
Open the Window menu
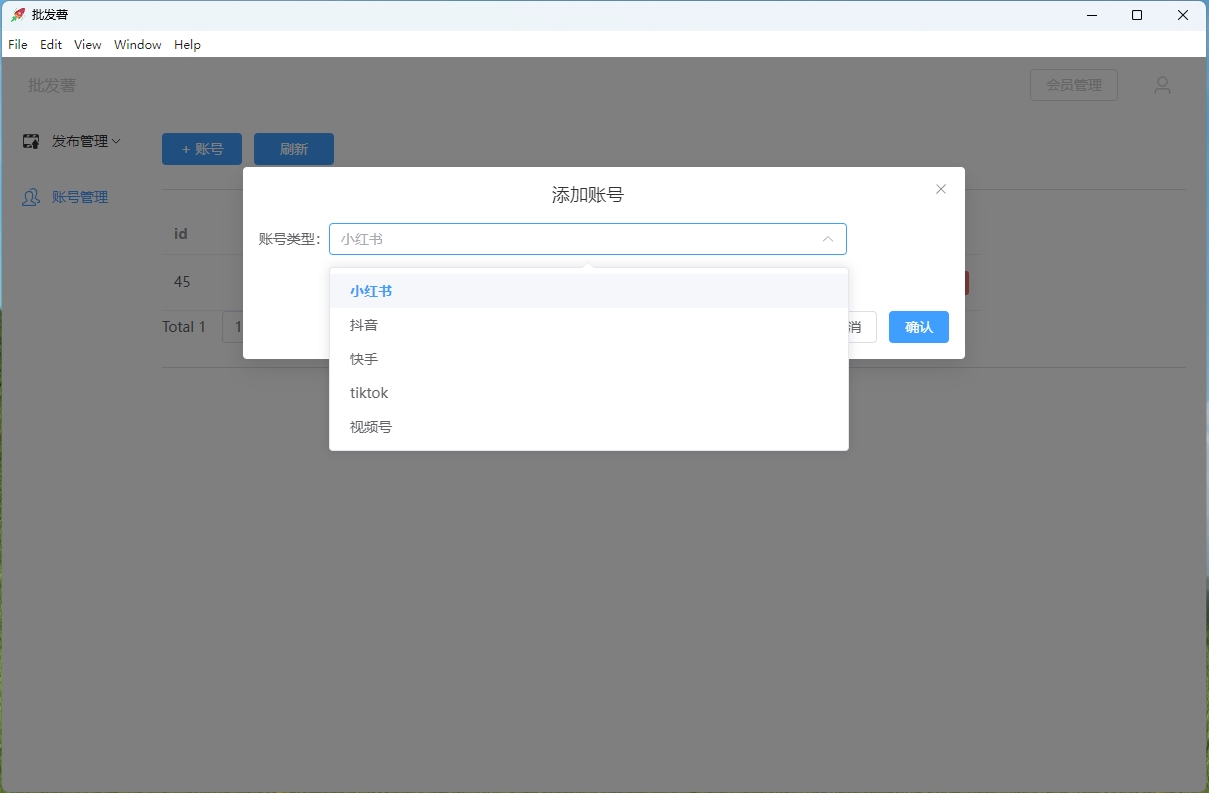(138, 45)
